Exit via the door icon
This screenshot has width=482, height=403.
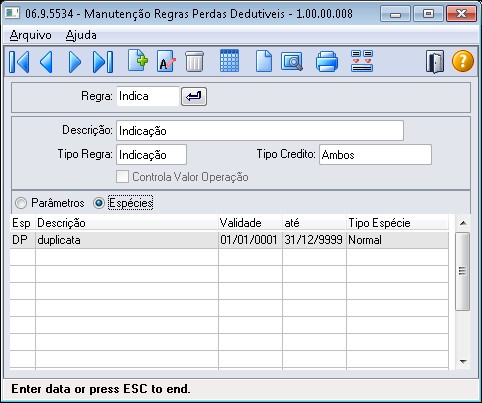(x=435, y=61)
